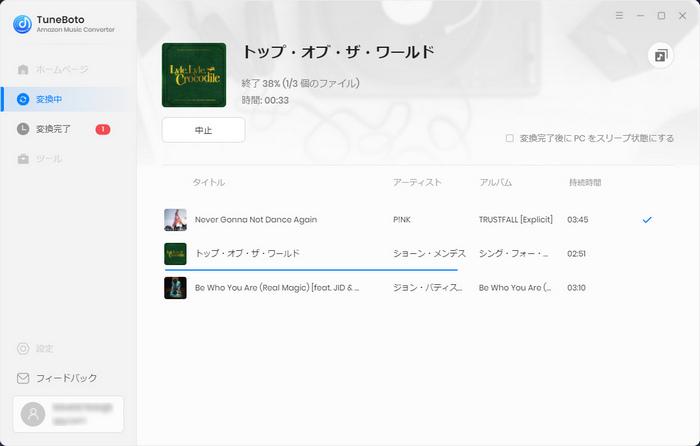Click the feedback envelope icon
The height and width of the screenshot is (446, 700).
pyautogui.click(x=23, y=378)
